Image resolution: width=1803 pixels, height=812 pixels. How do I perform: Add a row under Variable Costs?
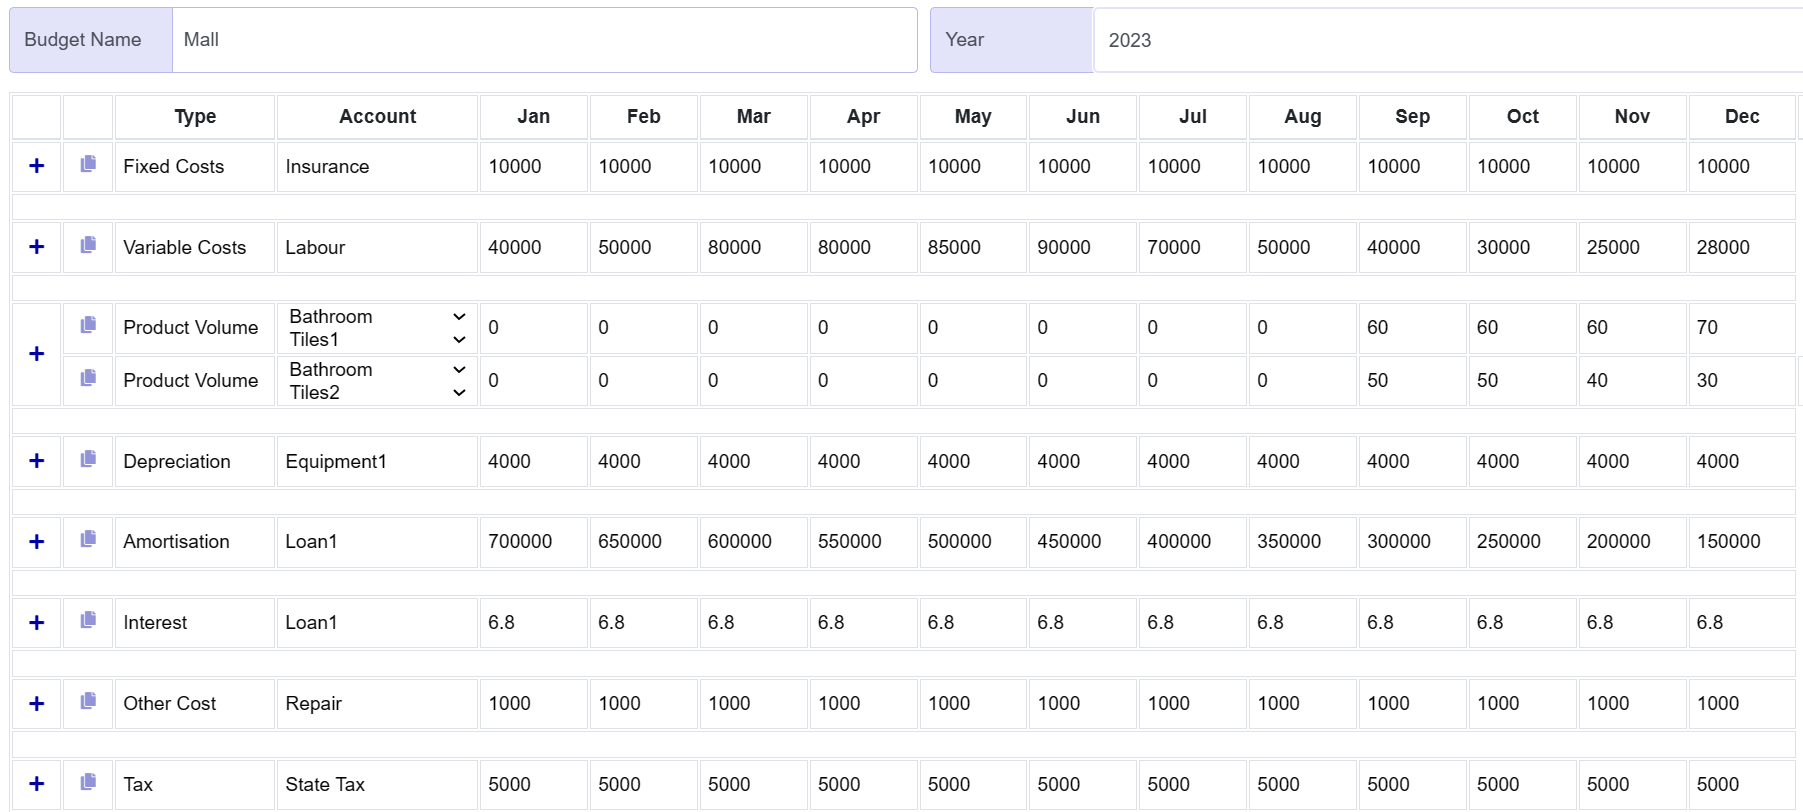click(37, 247)
